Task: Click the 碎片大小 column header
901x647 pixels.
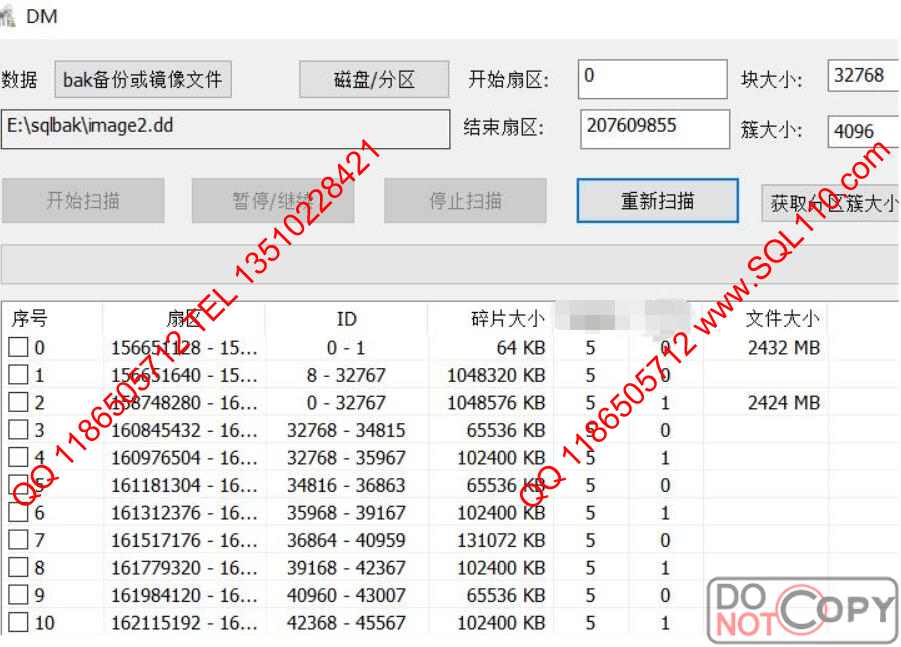Action: tap(507, 319)
